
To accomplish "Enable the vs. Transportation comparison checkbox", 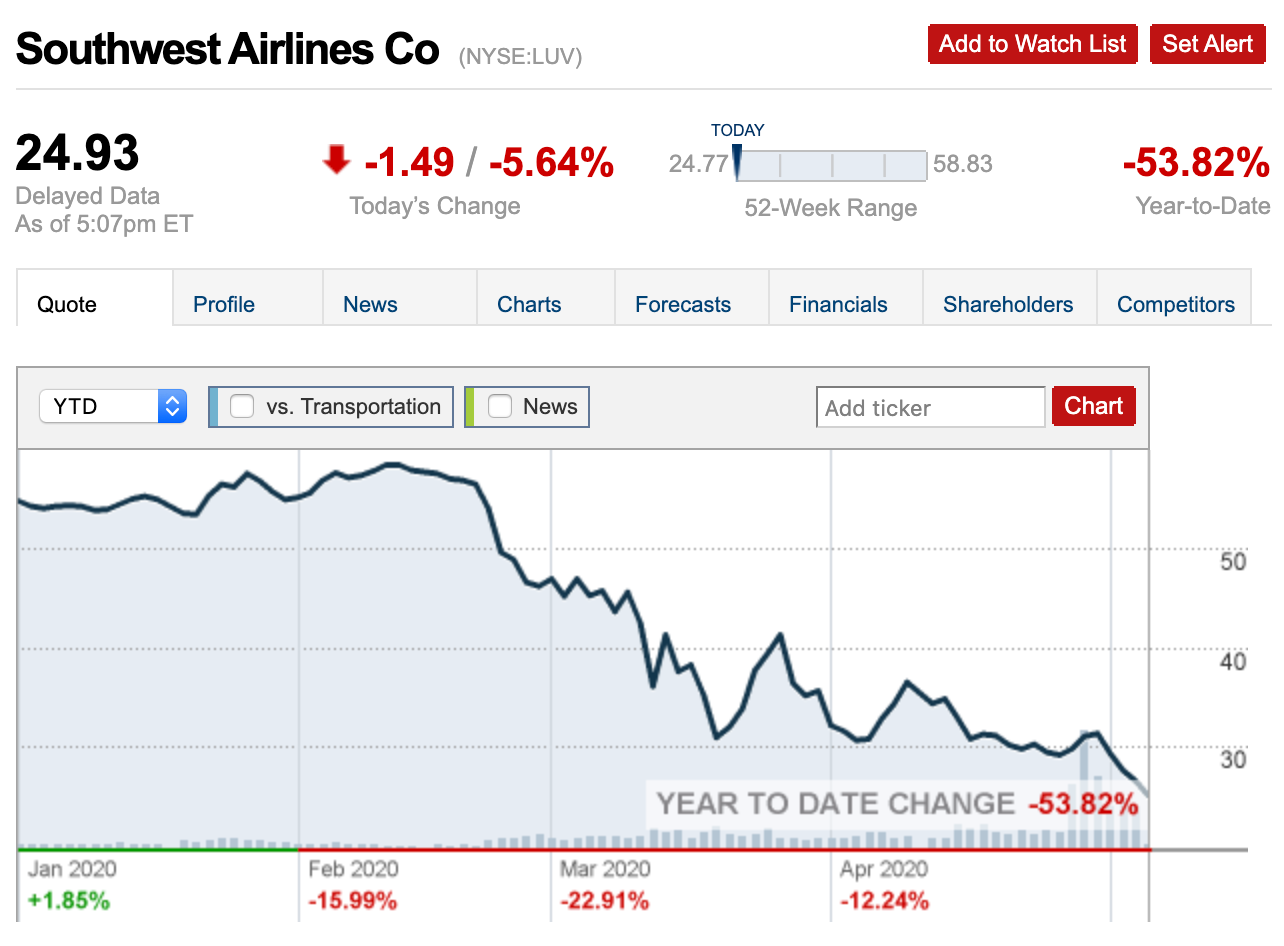I will point(241,406).
